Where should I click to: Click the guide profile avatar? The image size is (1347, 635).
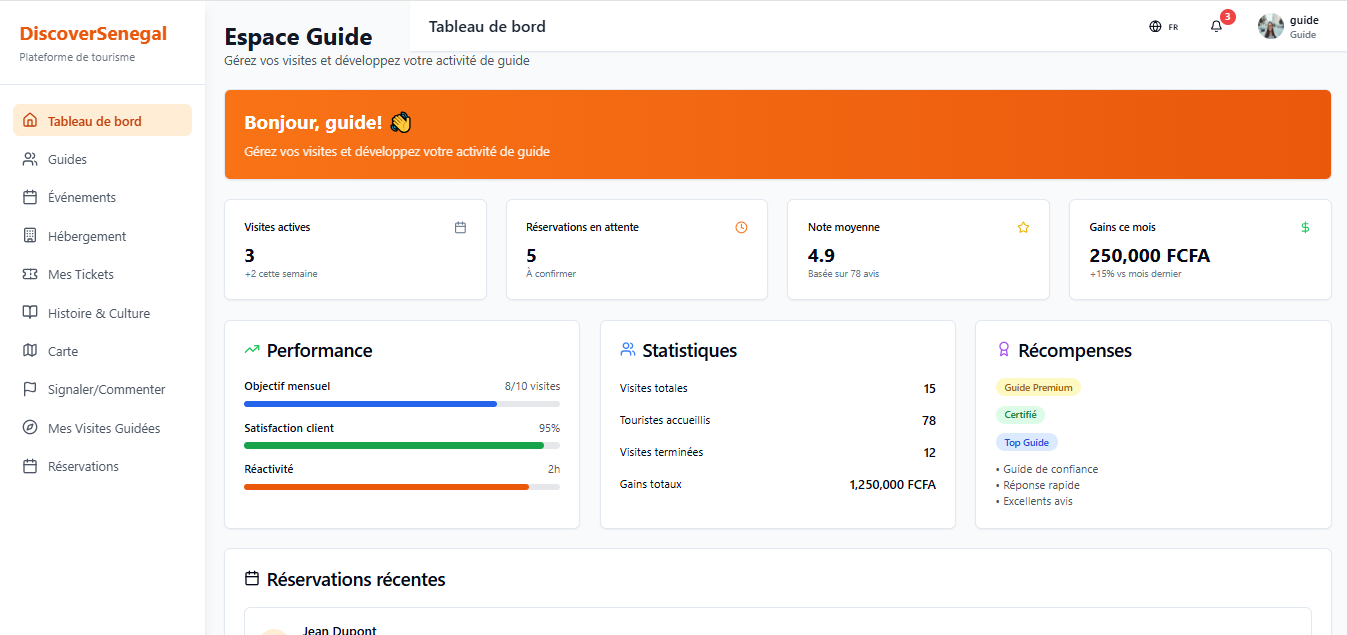tap(1270, 27)
